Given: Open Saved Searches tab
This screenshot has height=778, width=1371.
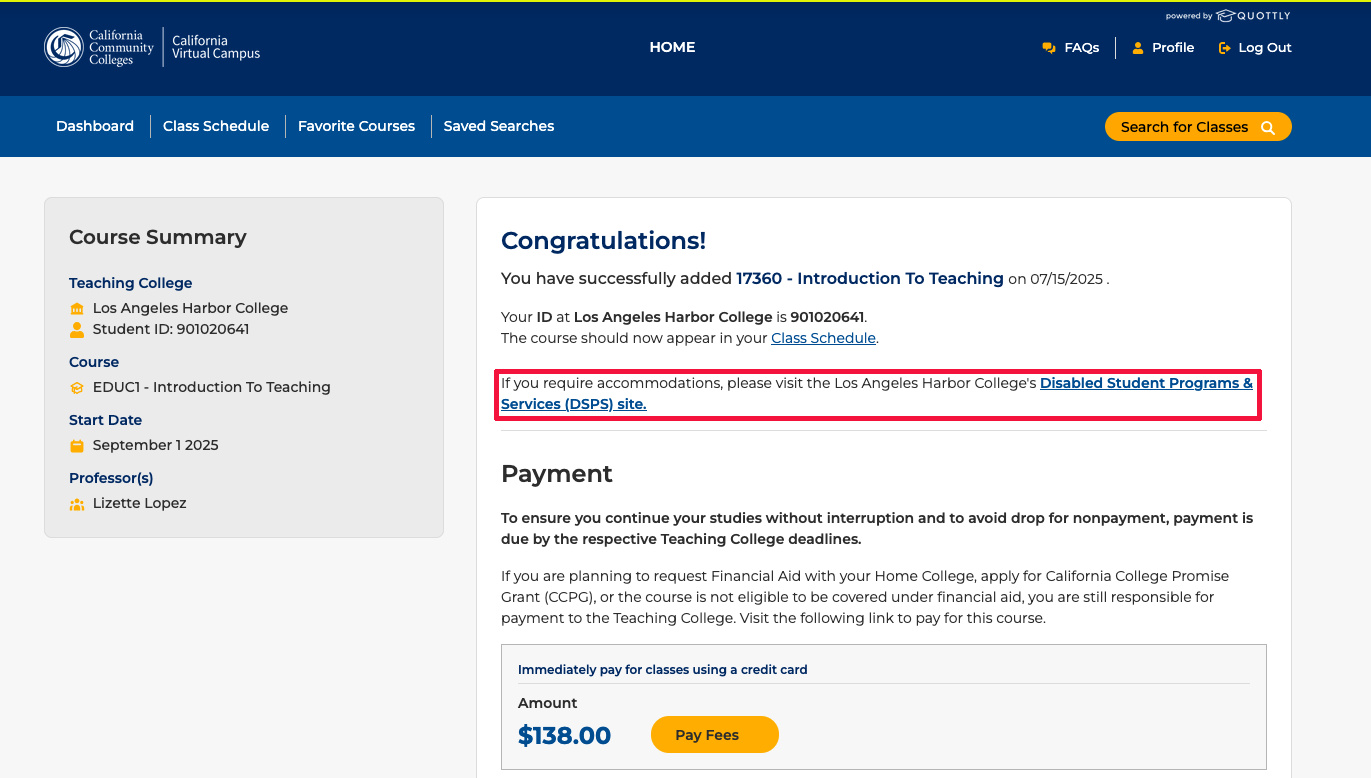Looking at the screenshot, I should (x=499, y=126).
